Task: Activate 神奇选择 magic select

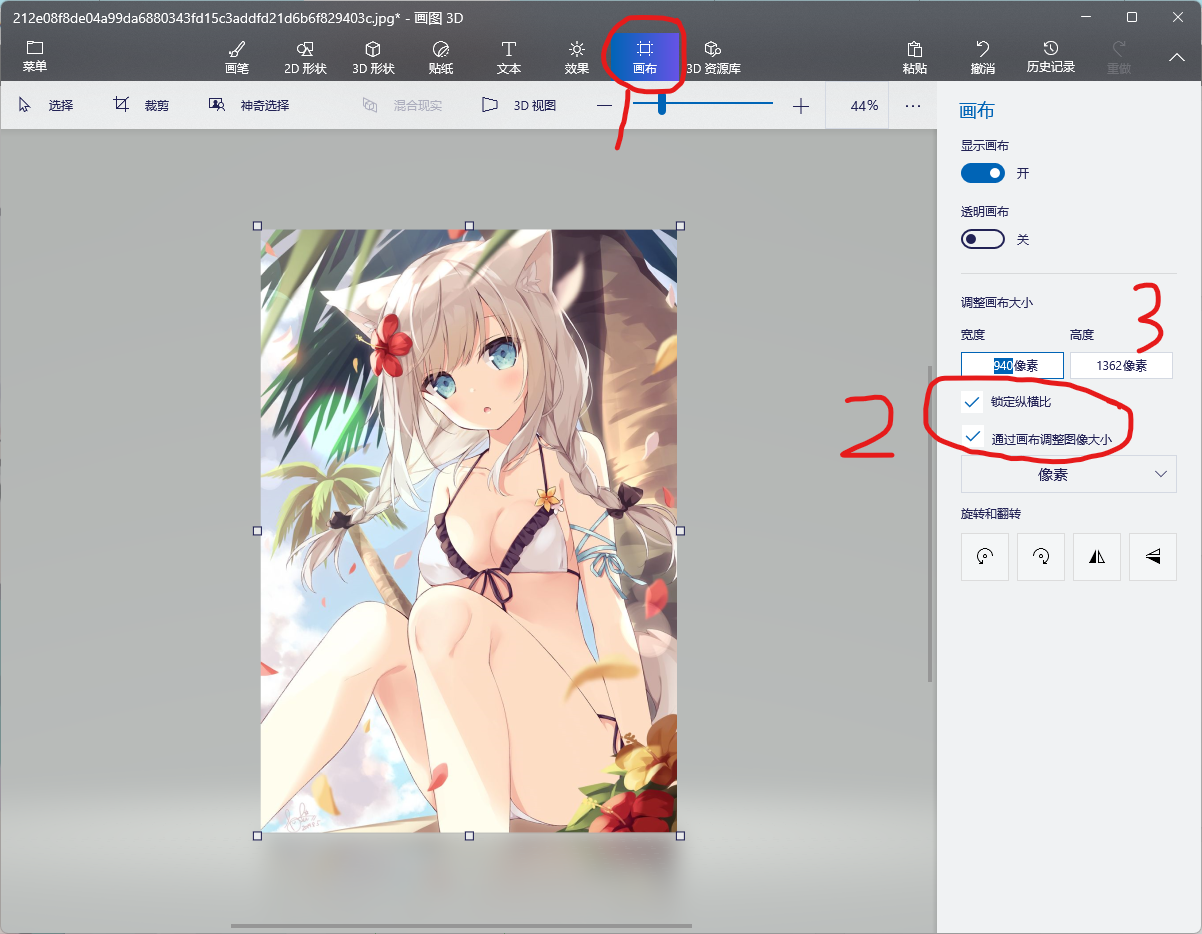Action: pos(249,105)
